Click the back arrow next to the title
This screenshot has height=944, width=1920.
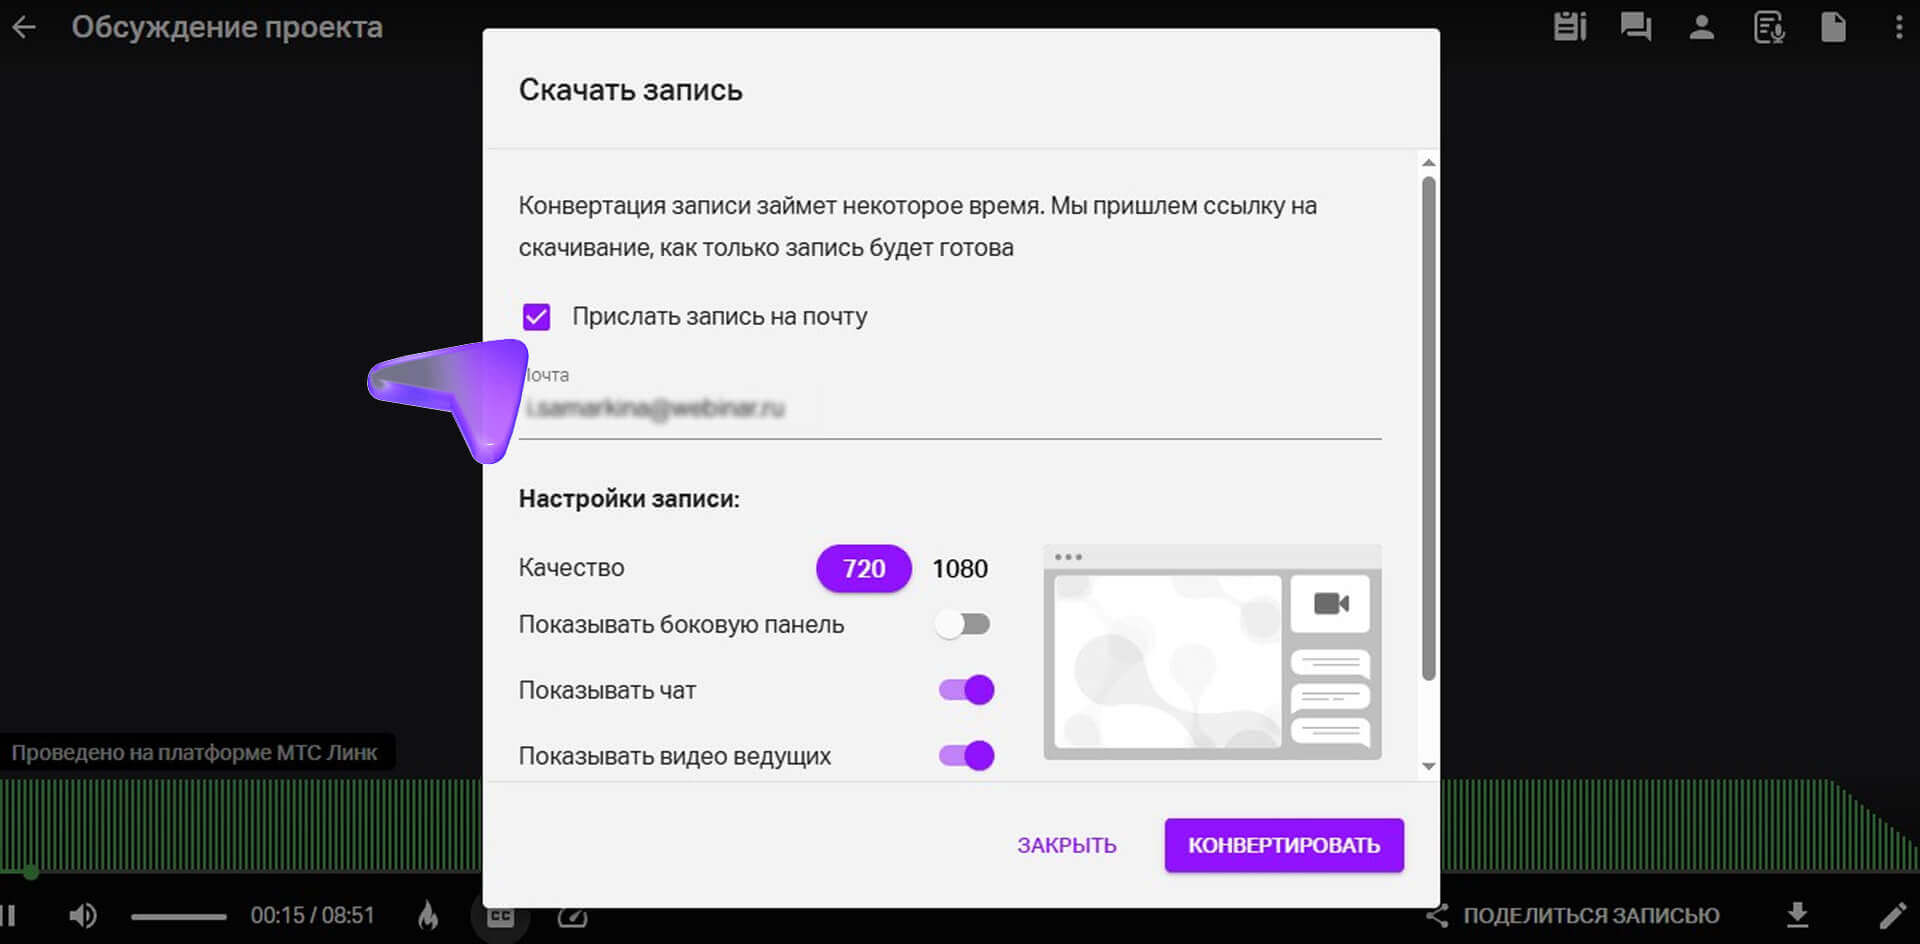coord(24,28)
